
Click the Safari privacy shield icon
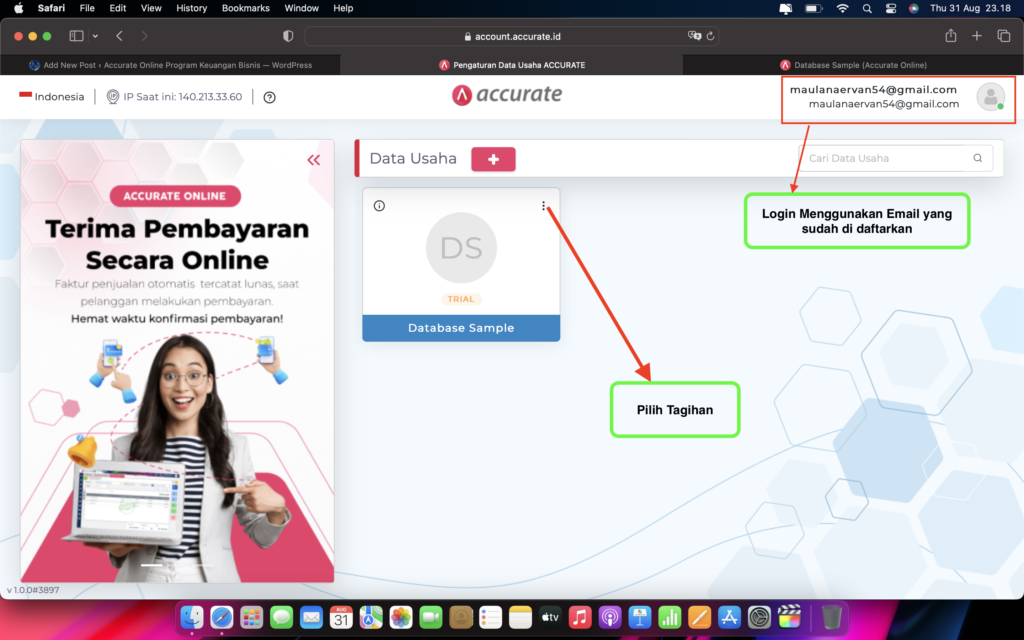(288, 37)
